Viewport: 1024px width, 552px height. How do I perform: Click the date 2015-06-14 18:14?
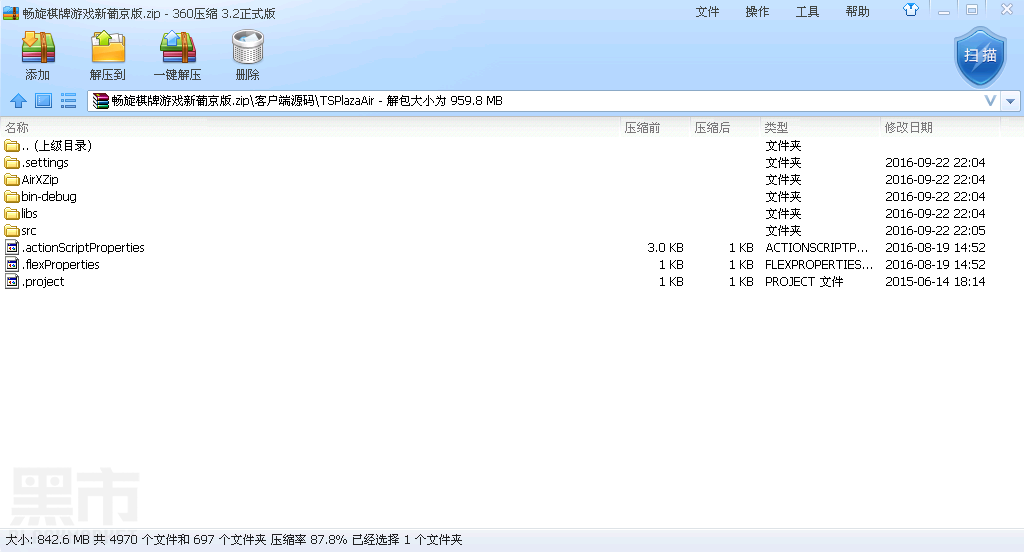pos(935,282)
